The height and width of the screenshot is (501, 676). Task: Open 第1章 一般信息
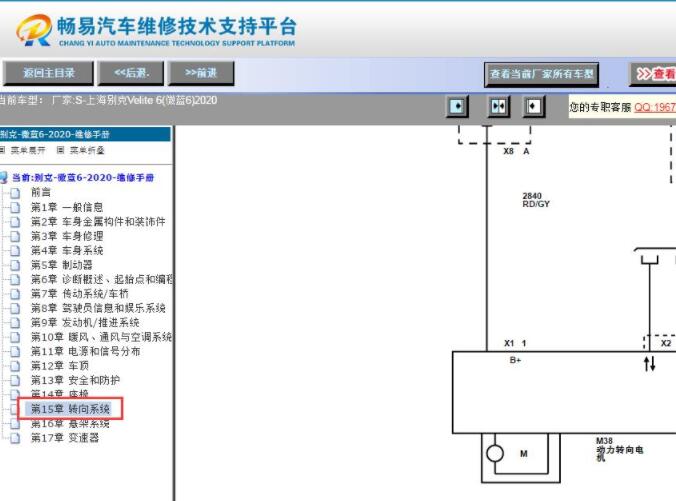click(66, 207)
